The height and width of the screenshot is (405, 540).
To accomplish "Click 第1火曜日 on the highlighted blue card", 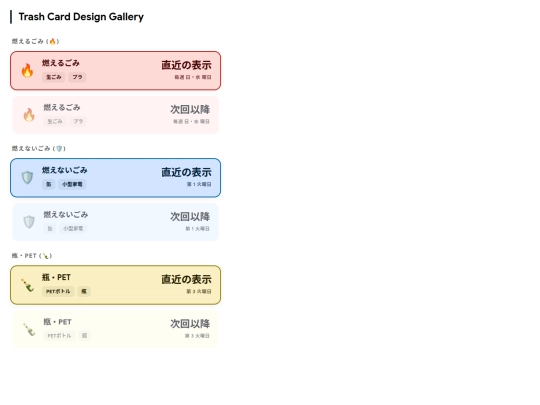I will (x=199, y=184).
